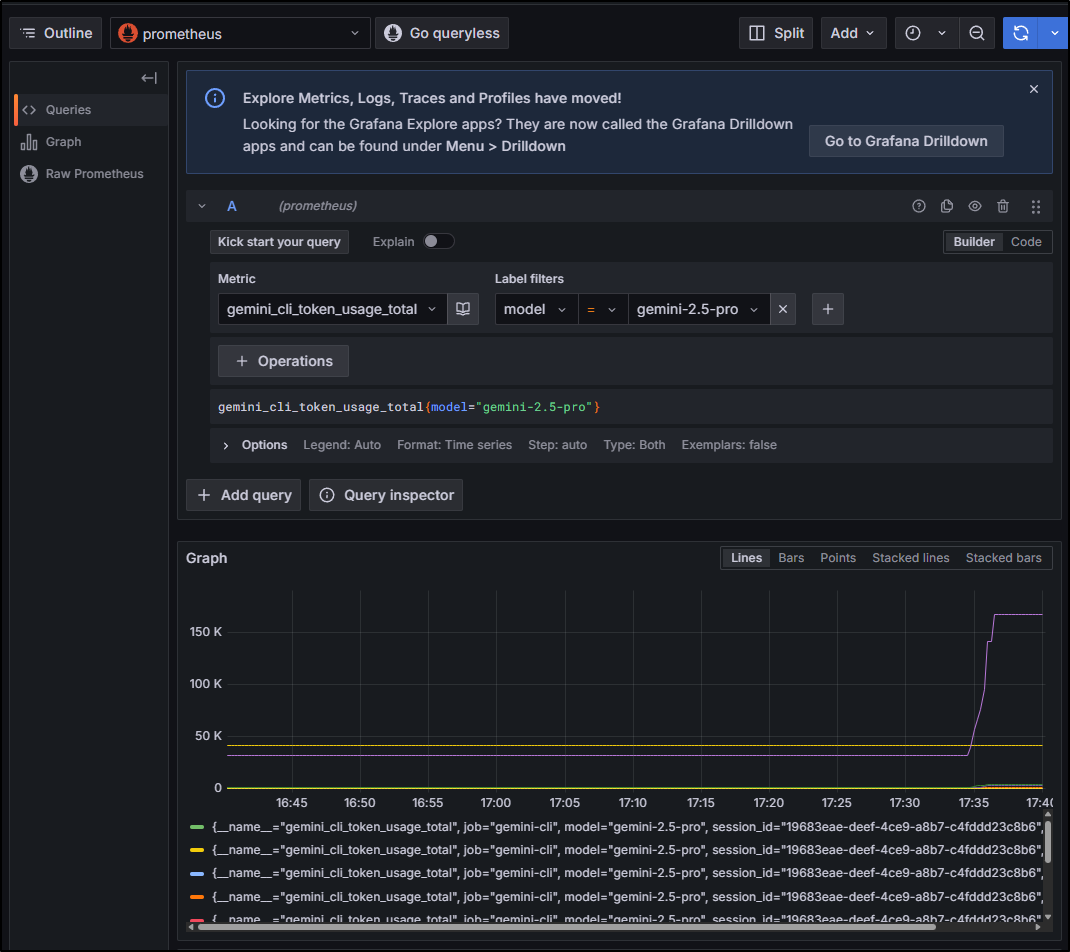Add an Operations step

pos(283,361)
